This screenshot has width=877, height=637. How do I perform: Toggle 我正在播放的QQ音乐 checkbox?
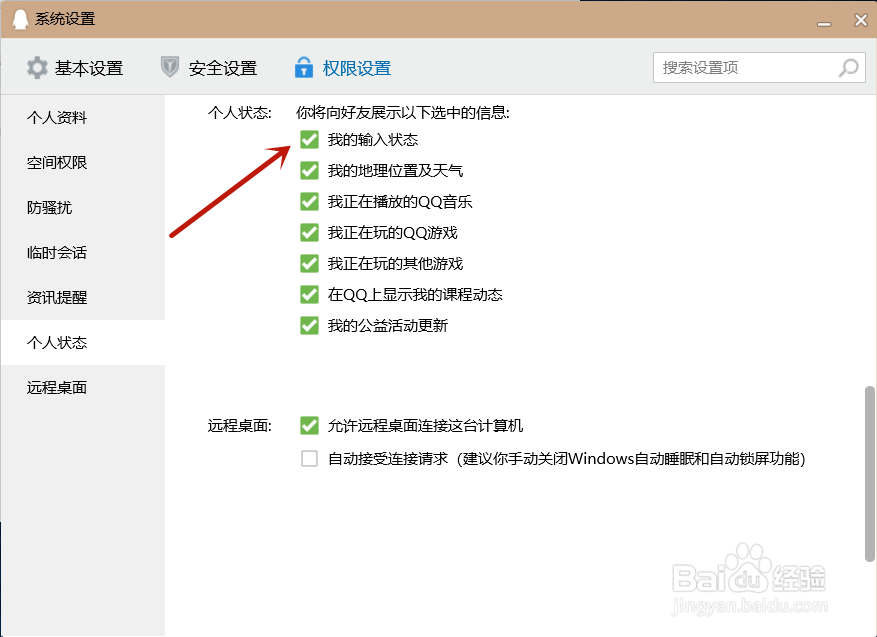[309, 201]
